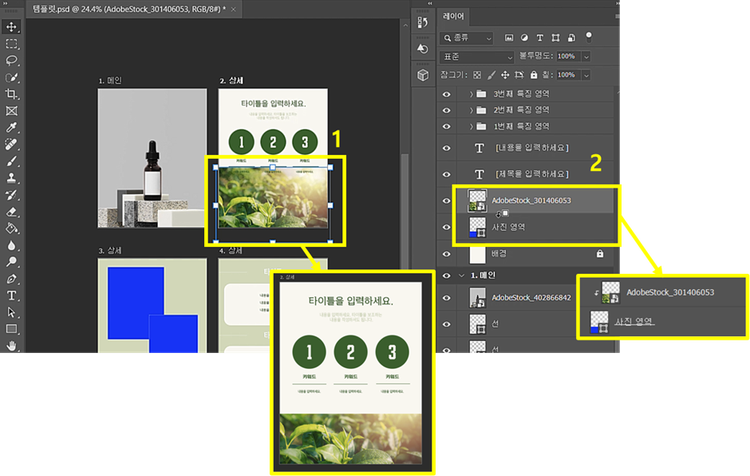Select the Path Selection tool
The image size is (750, 476).
coord(11,312)
